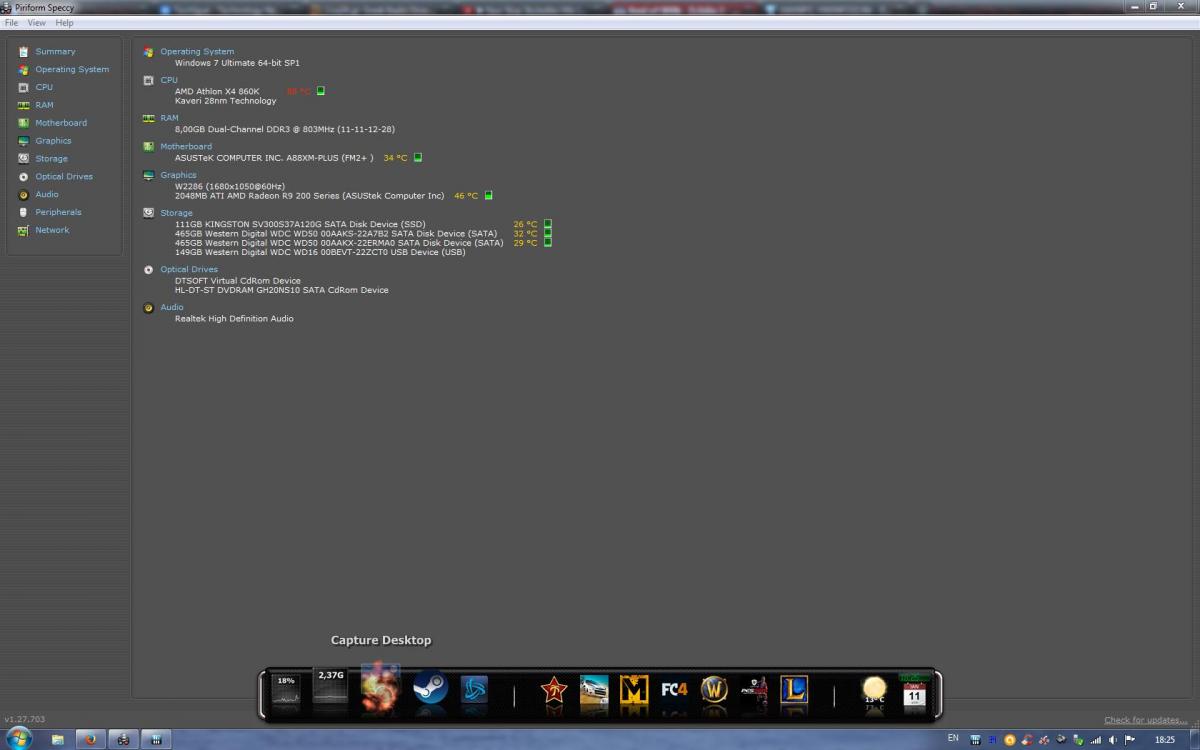Click the weather widget in the dock

click(874, 690)
